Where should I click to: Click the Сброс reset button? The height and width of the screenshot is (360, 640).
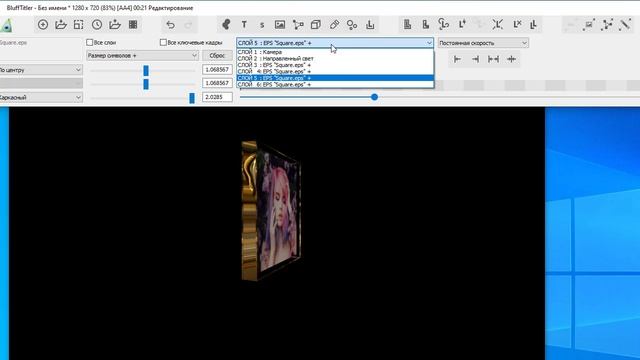(x=217, y=56)
